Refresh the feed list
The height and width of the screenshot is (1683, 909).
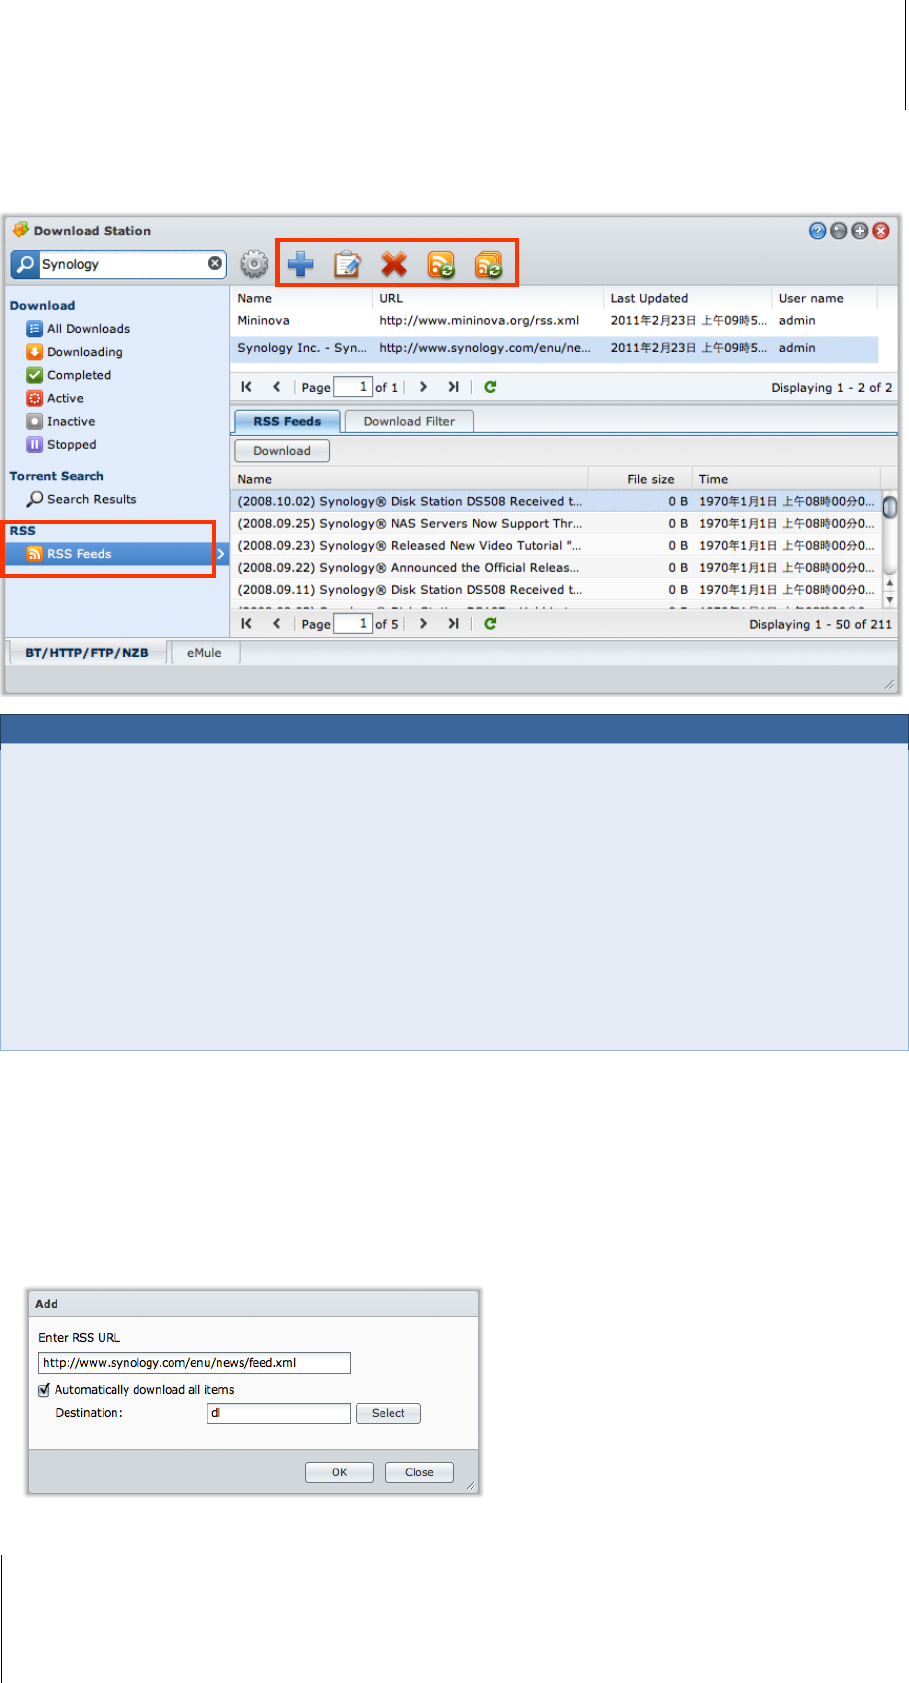[x=490, y=387]
